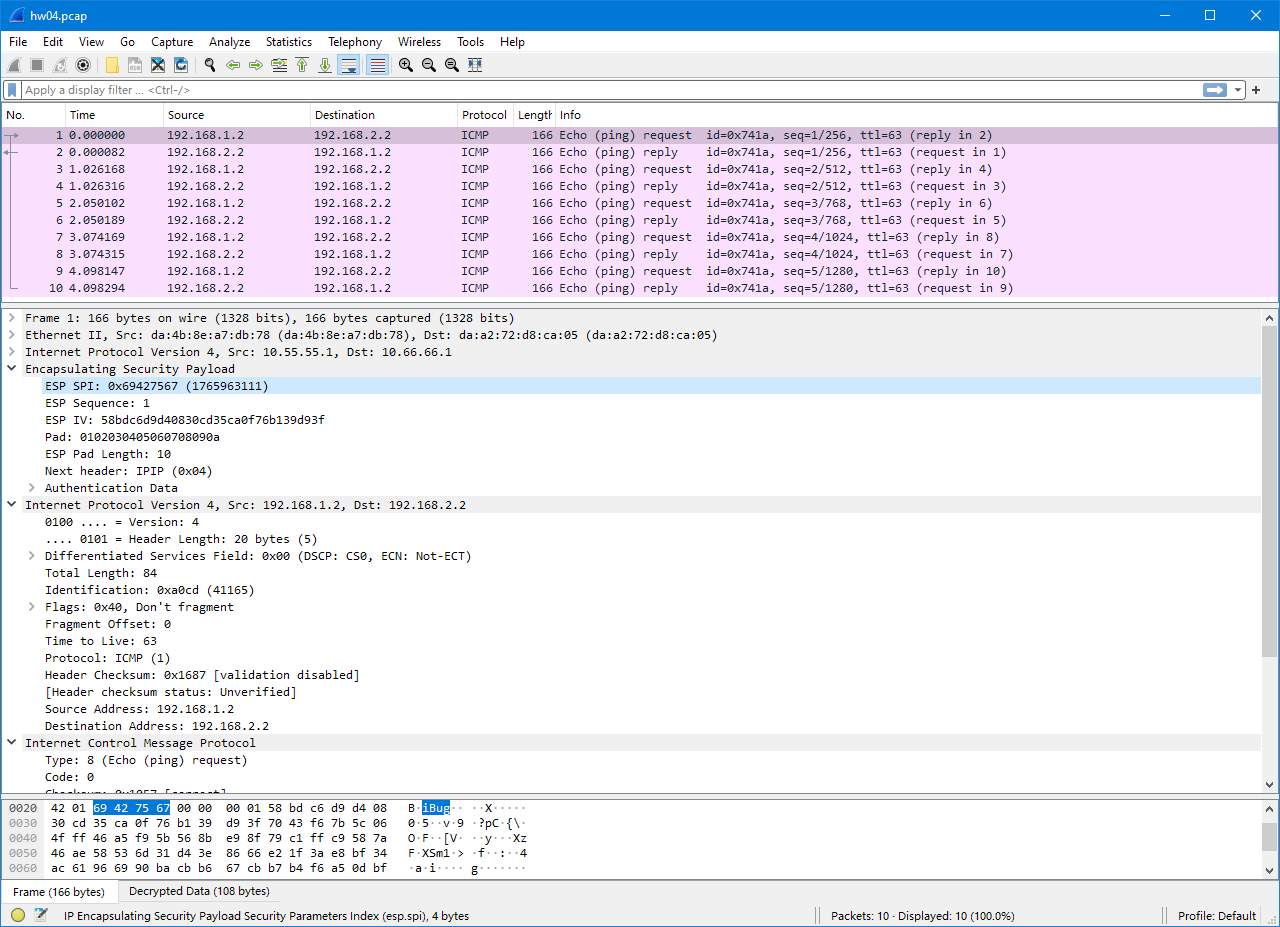The width and height of the screenshot is (1280, 927).
Task: Open a capture file via folder icon
Action: tap(112, 65)
